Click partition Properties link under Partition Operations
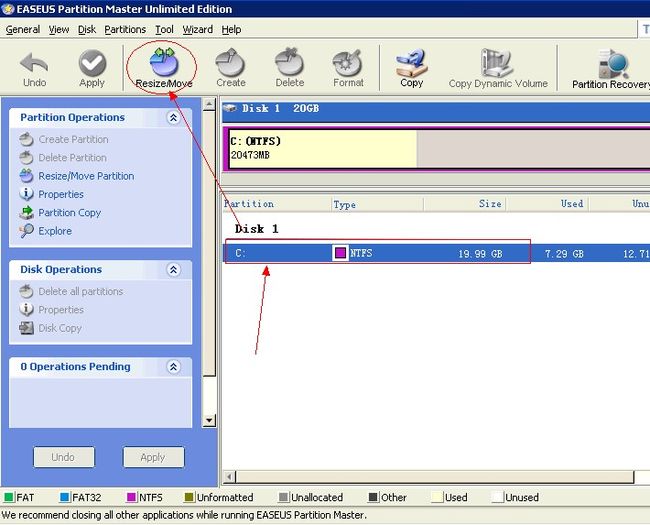Viewport: 650px width, 525px height. click(61, 194)
